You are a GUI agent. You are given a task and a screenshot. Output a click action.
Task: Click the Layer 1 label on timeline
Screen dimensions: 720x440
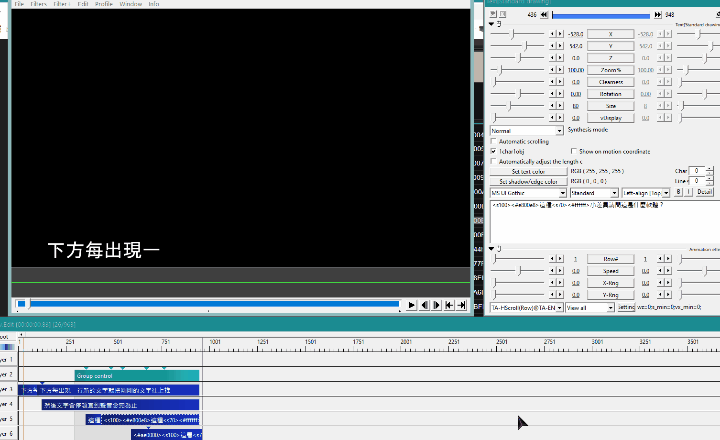[8, 360]
